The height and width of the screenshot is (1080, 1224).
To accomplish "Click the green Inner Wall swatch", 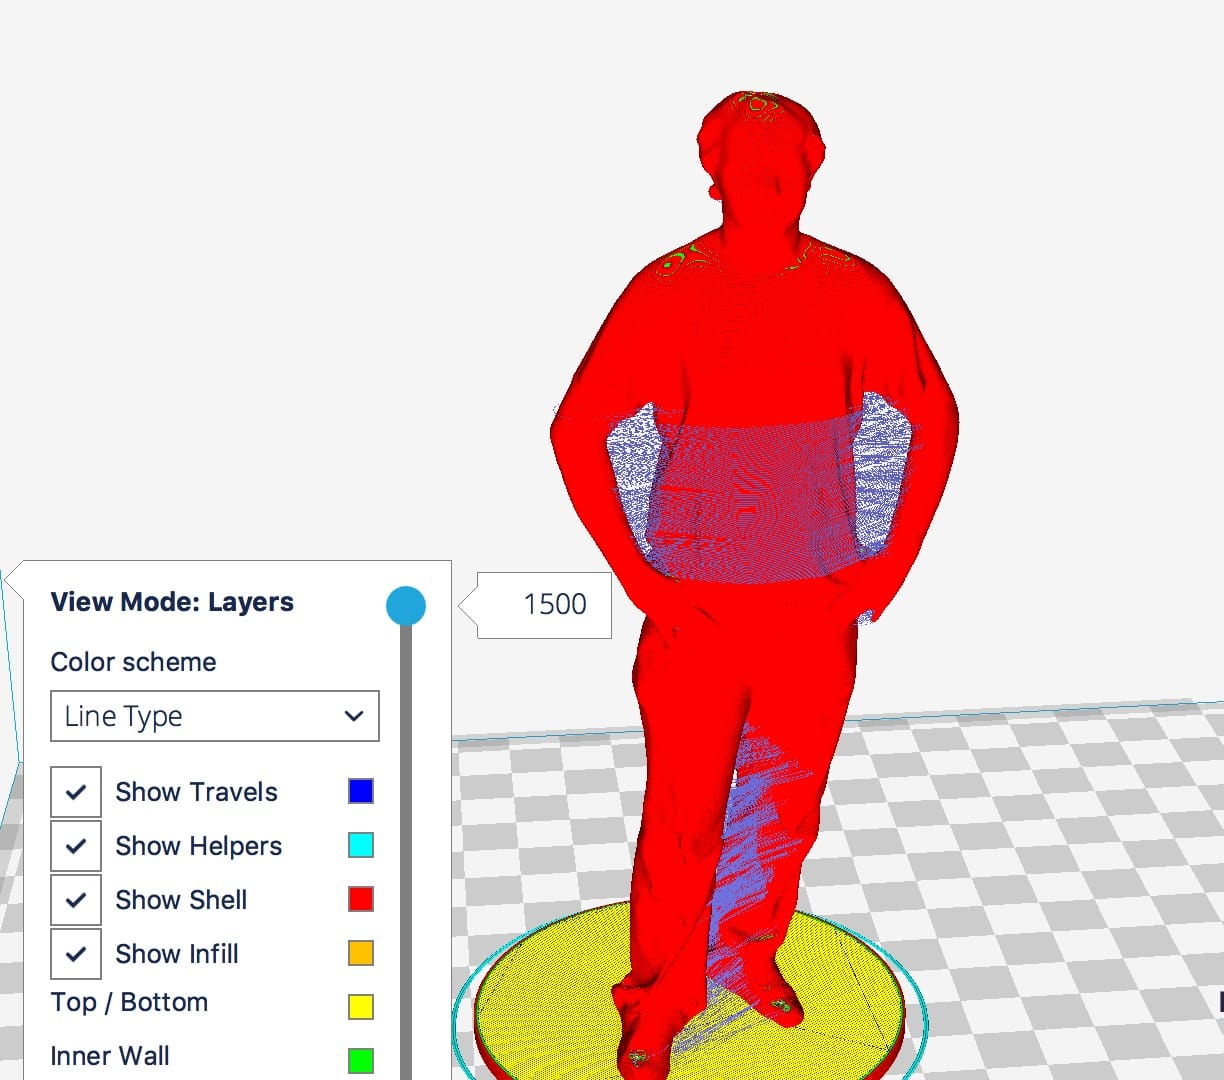I will pos(361,1060).
